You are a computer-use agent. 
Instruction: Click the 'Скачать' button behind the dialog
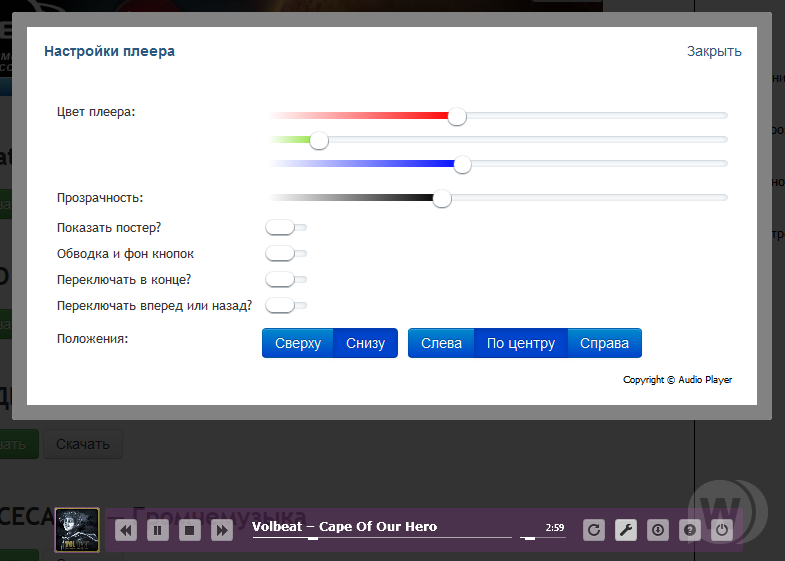[83, 444]
